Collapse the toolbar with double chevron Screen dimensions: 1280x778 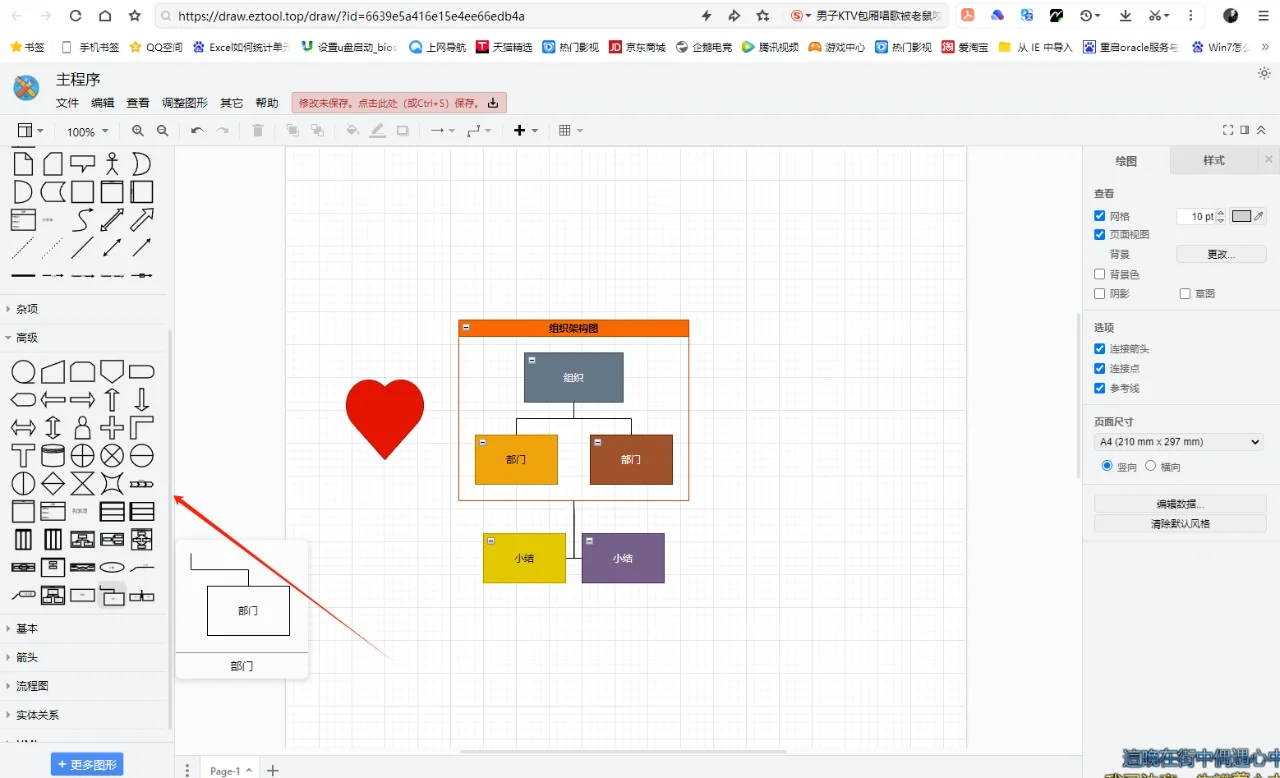point(1261,130)
